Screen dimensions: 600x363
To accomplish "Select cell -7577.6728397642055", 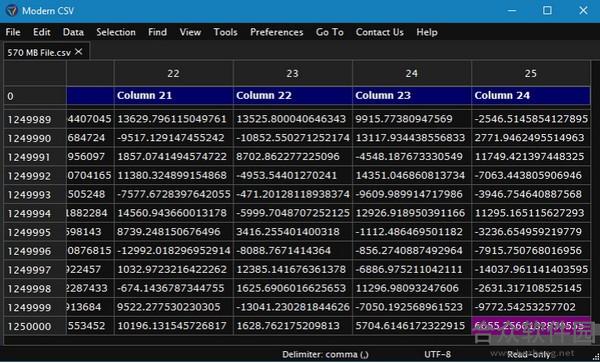I will click(x=173, y=194).
